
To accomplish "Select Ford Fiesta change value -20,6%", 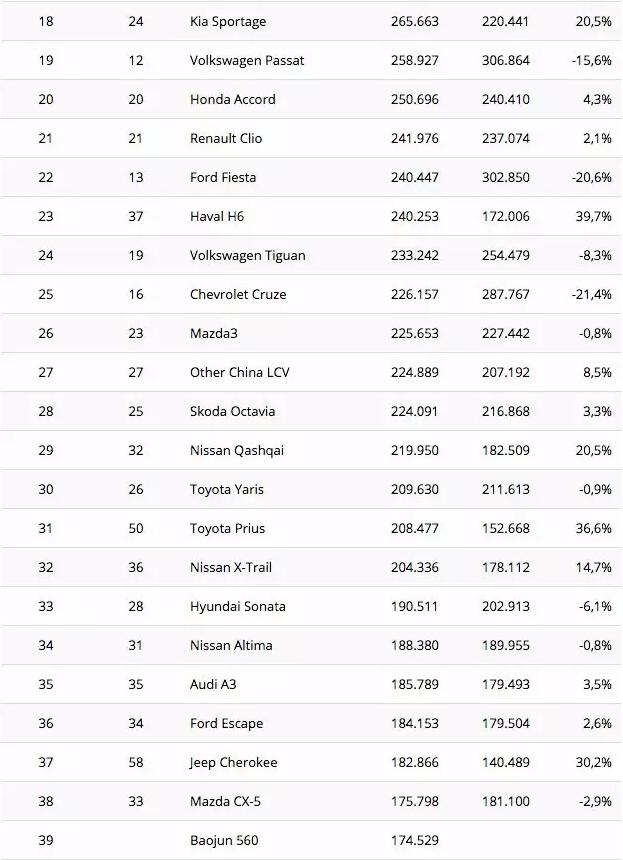I will [591, 177].
